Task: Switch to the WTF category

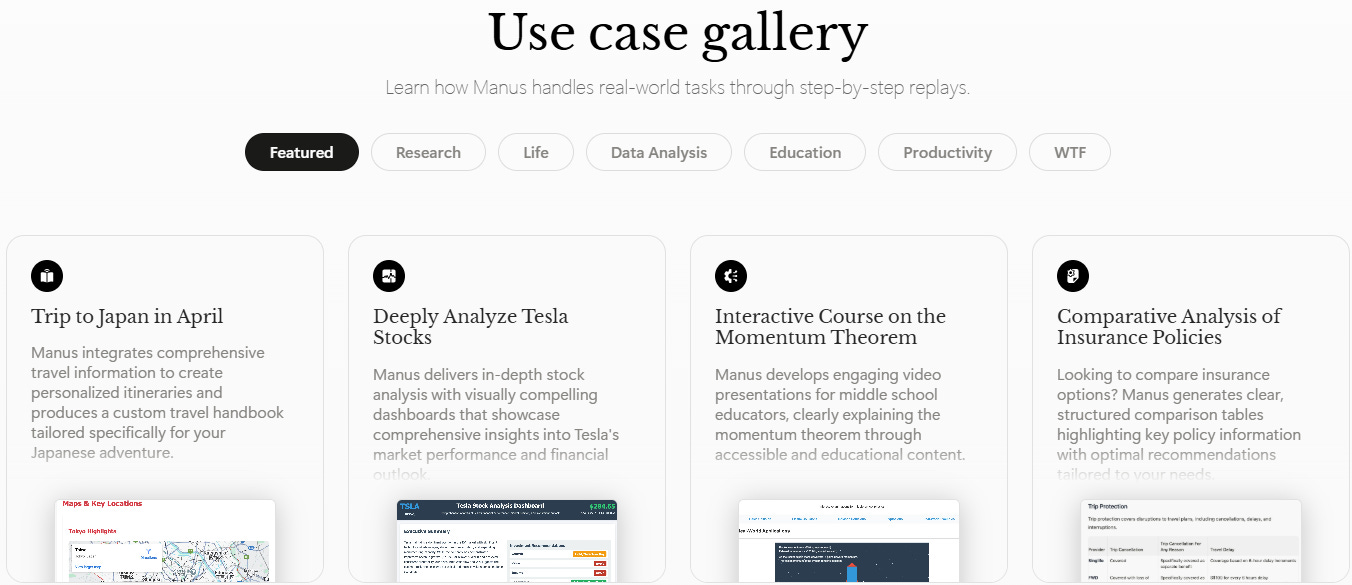Action: coord(1070,152)
